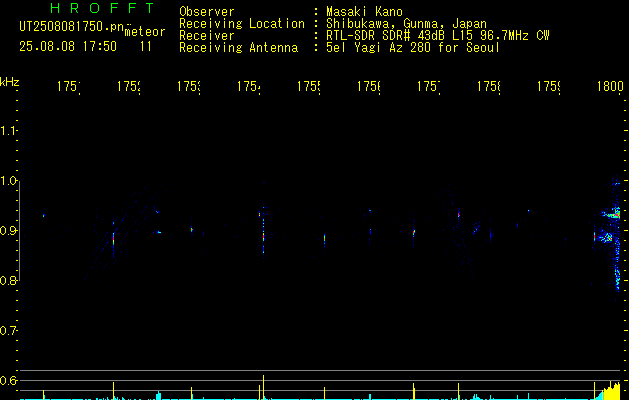This screenshot has width=629, height=400.
Task: Click the observer name Masaki Kano
Action: pyautogui.click(x=365, y=11)
